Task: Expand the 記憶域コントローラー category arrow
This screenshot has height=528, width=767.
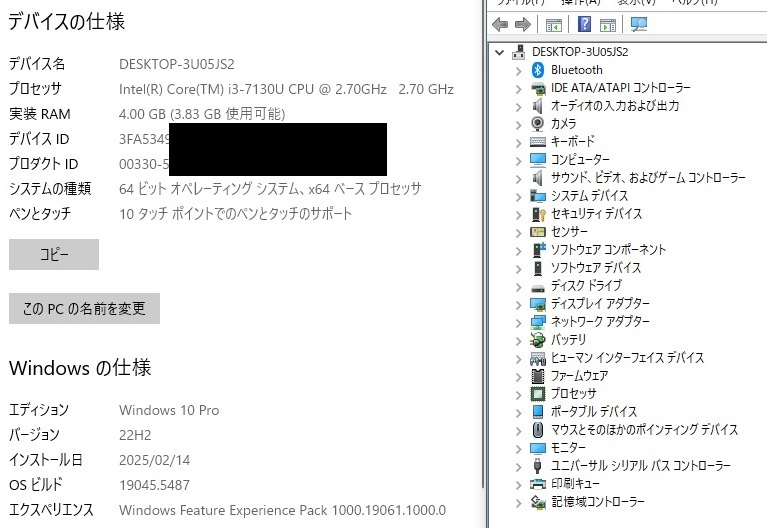Action: pos(519,502)
